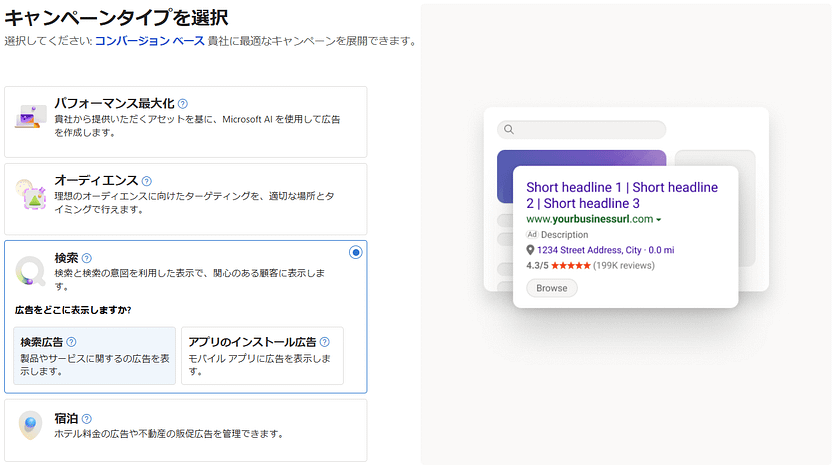Screen dimensions: 840x471
Task: Click the 1234 Street Address link
Action: click(575, 250)
